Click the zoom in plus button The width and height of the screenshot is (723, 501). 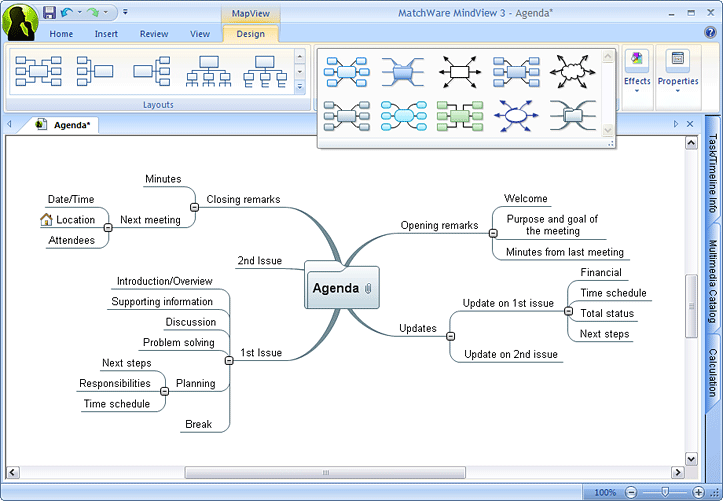tap(699, 492)
